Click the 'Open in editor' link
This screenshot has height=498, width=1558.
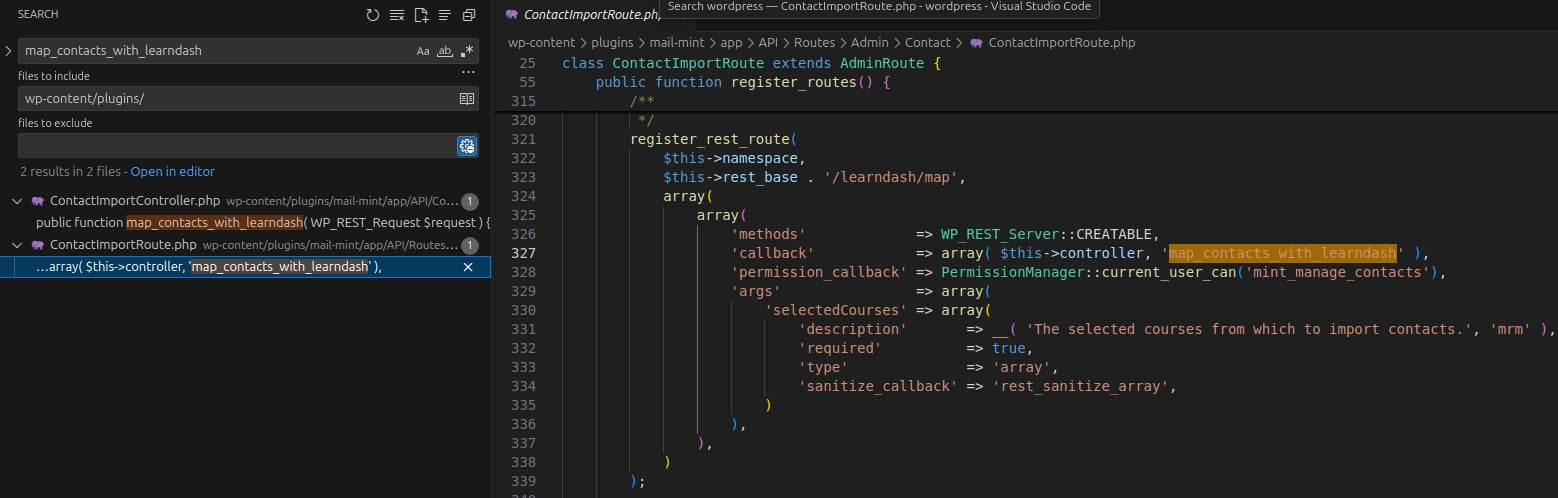[172, 171]
